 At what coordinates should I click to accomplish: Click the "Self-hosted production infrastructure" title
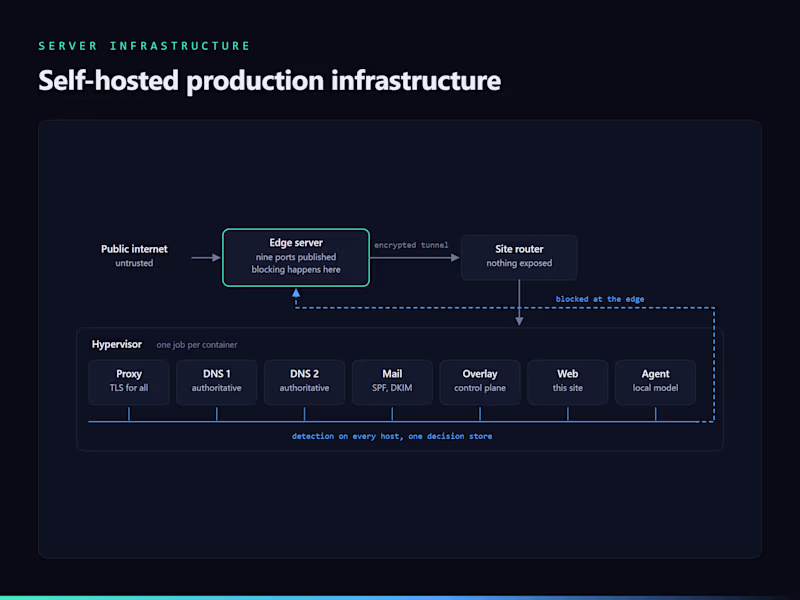[269, 81]
